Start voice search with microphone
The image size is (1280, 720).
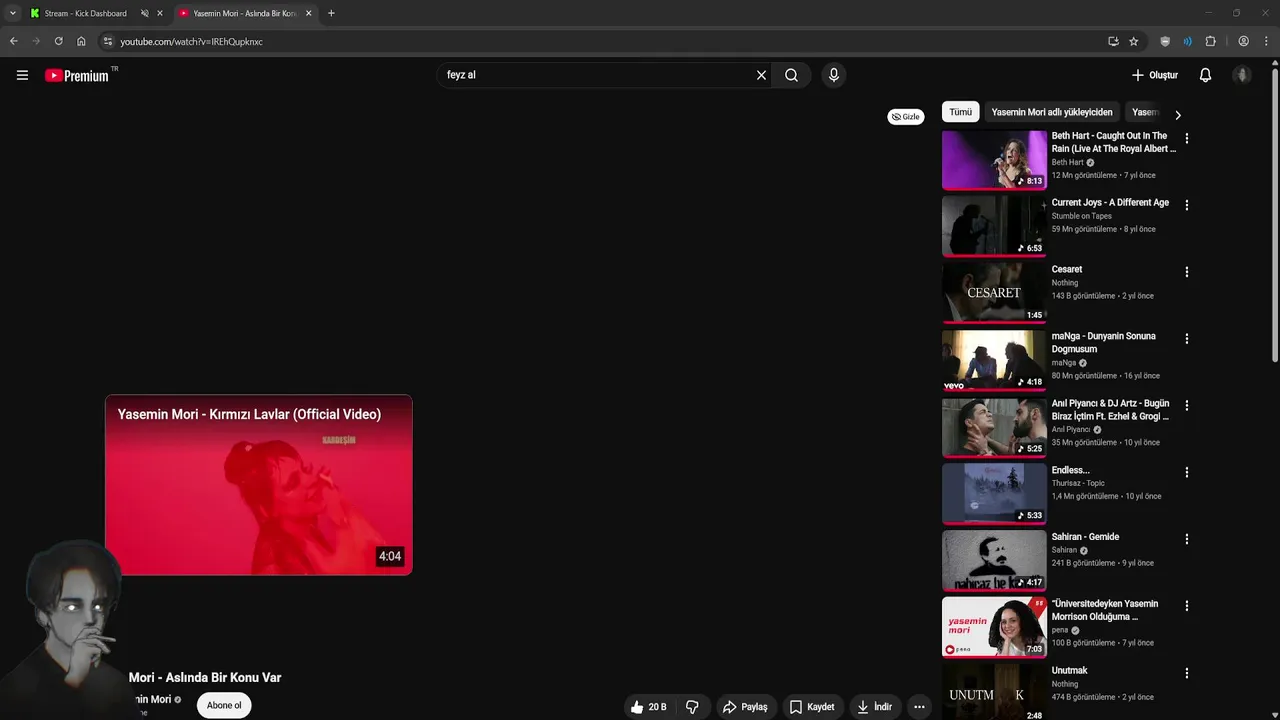tap(833, 75)
